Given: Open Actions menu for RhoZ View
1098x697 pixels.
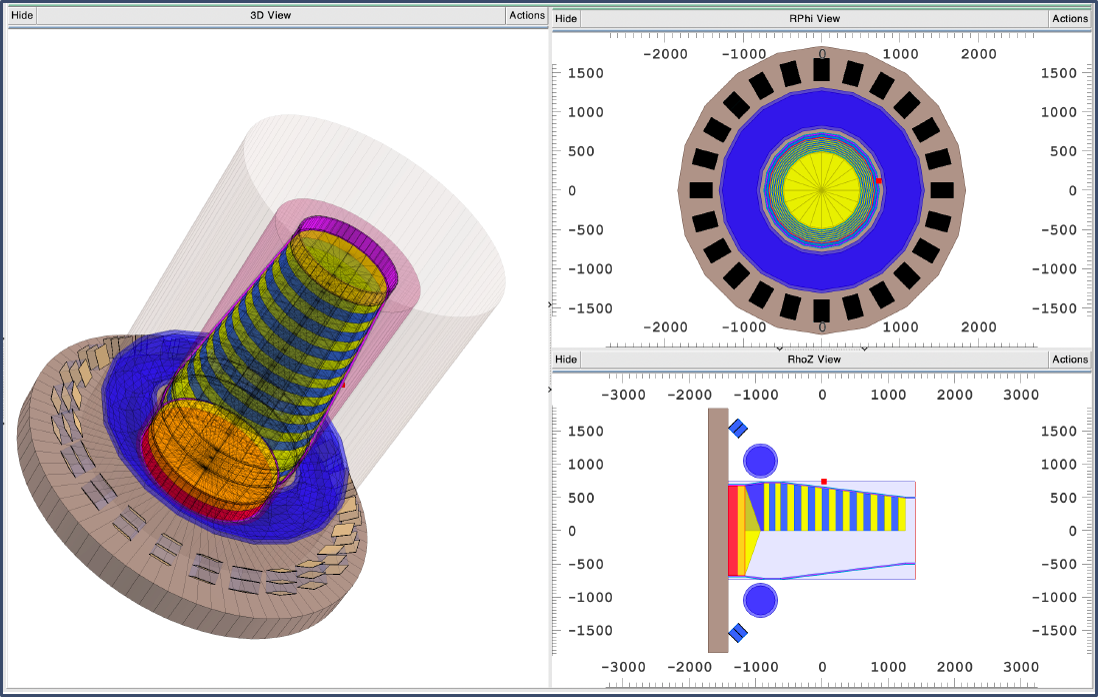Looking at the screenshot, I should point(1069,359).
